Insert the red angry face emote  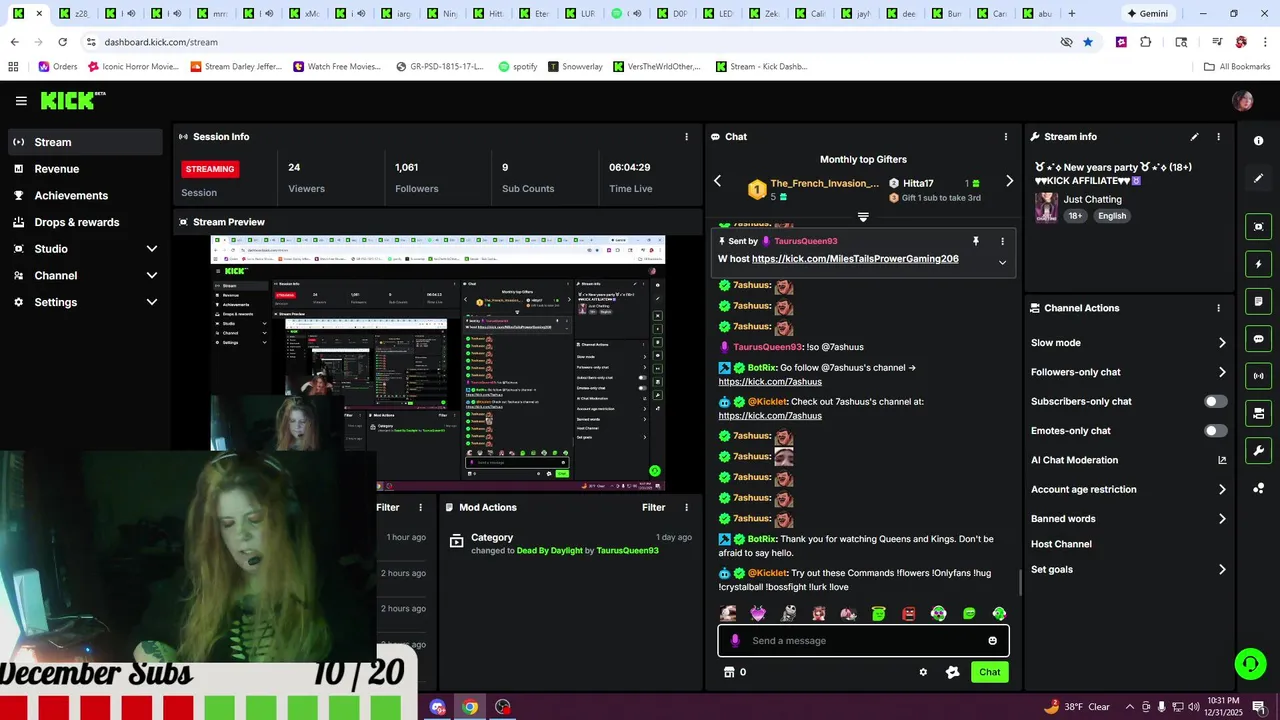pos(909,614)
